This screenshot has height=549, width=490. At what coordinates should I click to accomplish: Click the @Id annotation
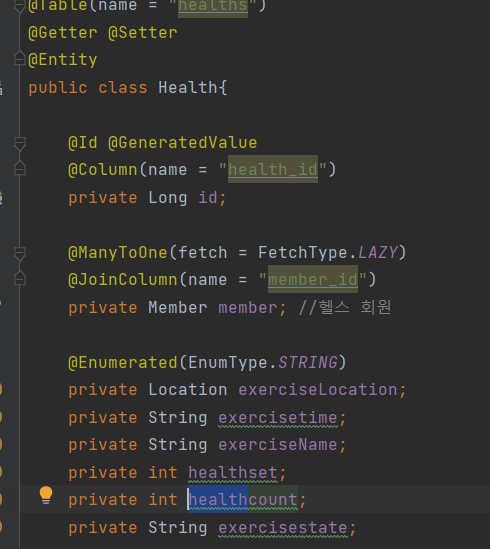point(83,143)
